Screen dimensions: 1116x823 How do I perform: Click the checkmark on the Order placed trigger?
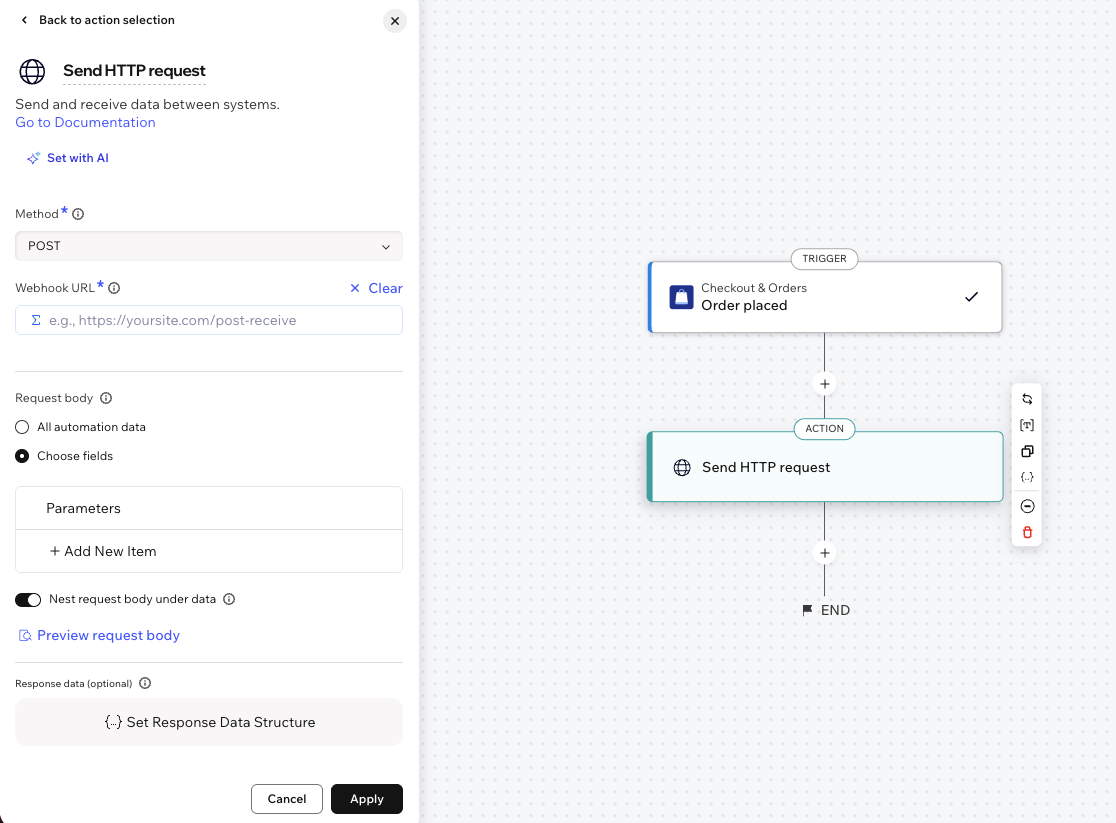pos(972,297)
